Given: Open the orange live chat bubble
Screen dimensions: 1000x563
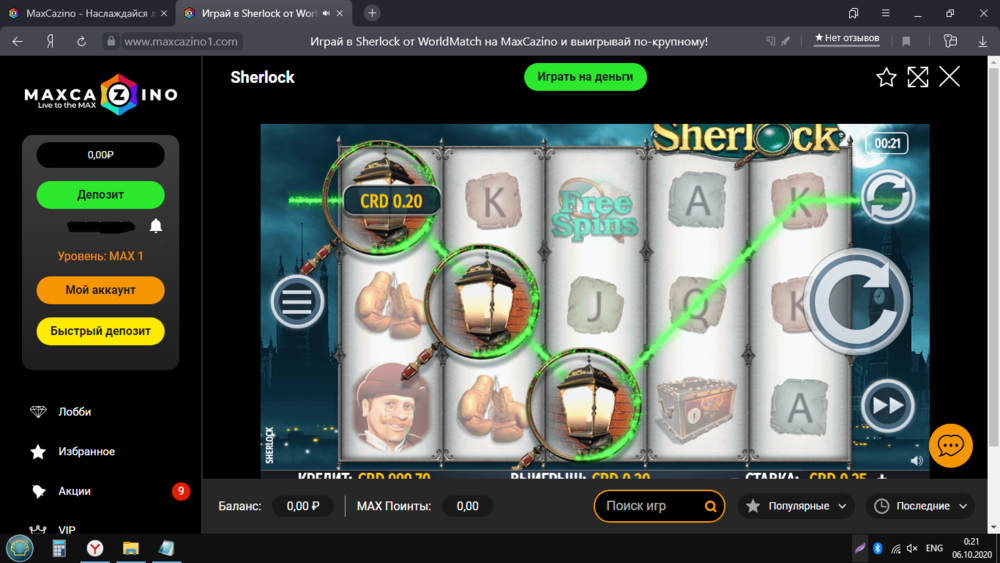Looking at the screenshot, I should (950, 445).
